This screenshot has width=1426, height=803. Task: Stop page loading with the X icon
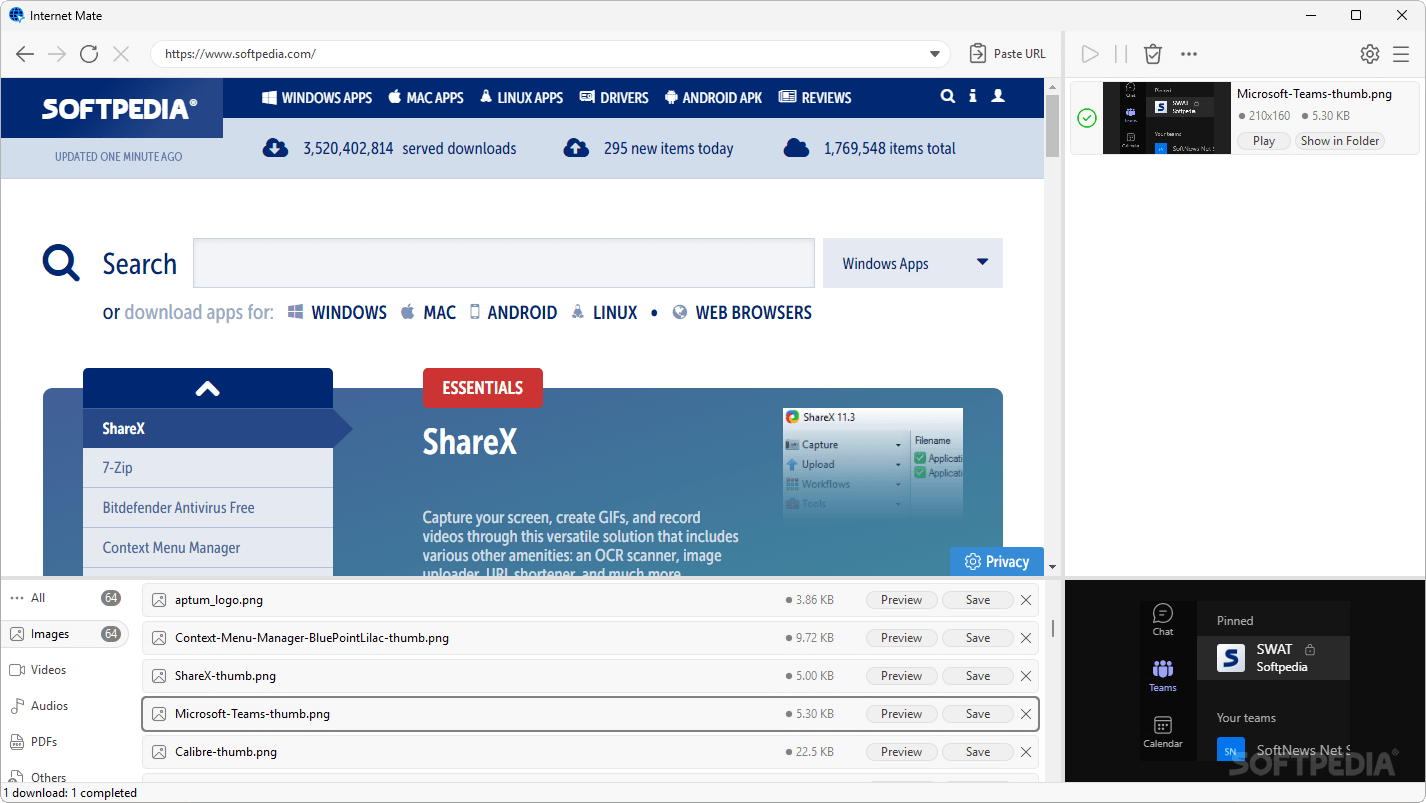[121, 54]
